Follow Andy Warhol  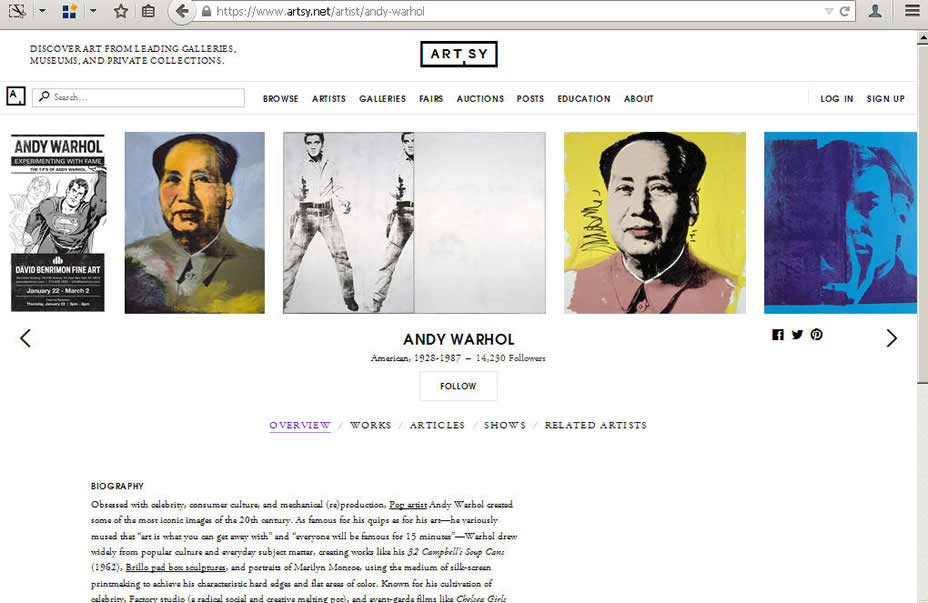click(458, 386)
